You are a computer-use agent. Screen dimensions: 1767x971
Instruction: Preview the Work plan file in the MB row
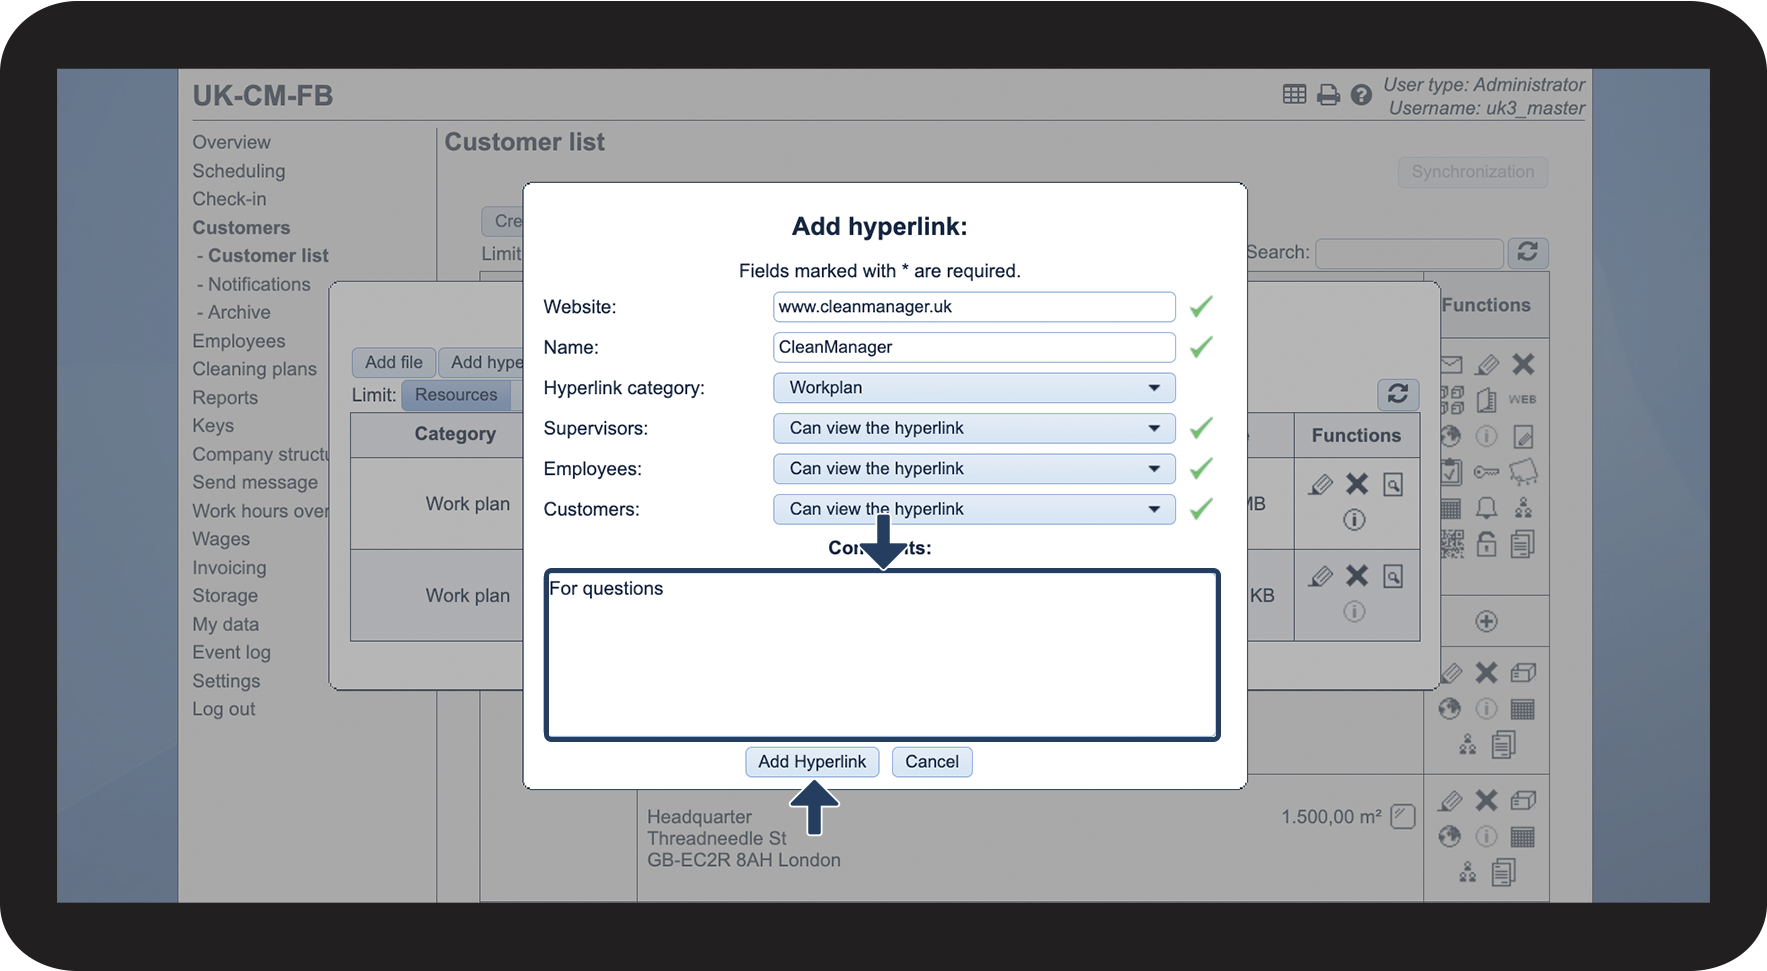pyautogui.click(x=1393, y=485)
